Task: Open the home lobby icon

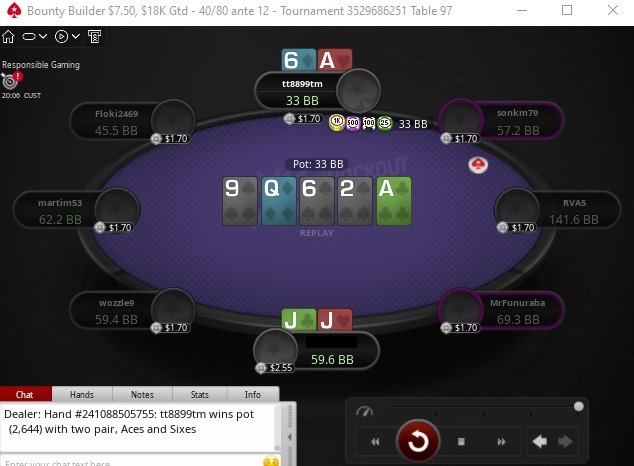Action: click(8, 37)
